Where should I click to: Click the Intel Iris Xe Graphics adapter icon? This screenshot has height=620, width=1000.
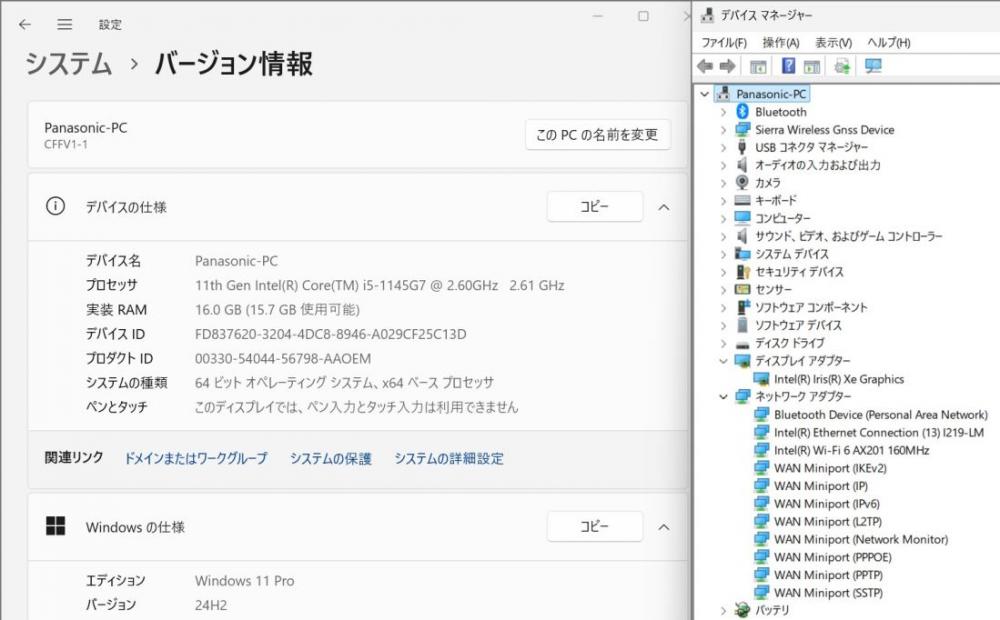tap(761, 379)
